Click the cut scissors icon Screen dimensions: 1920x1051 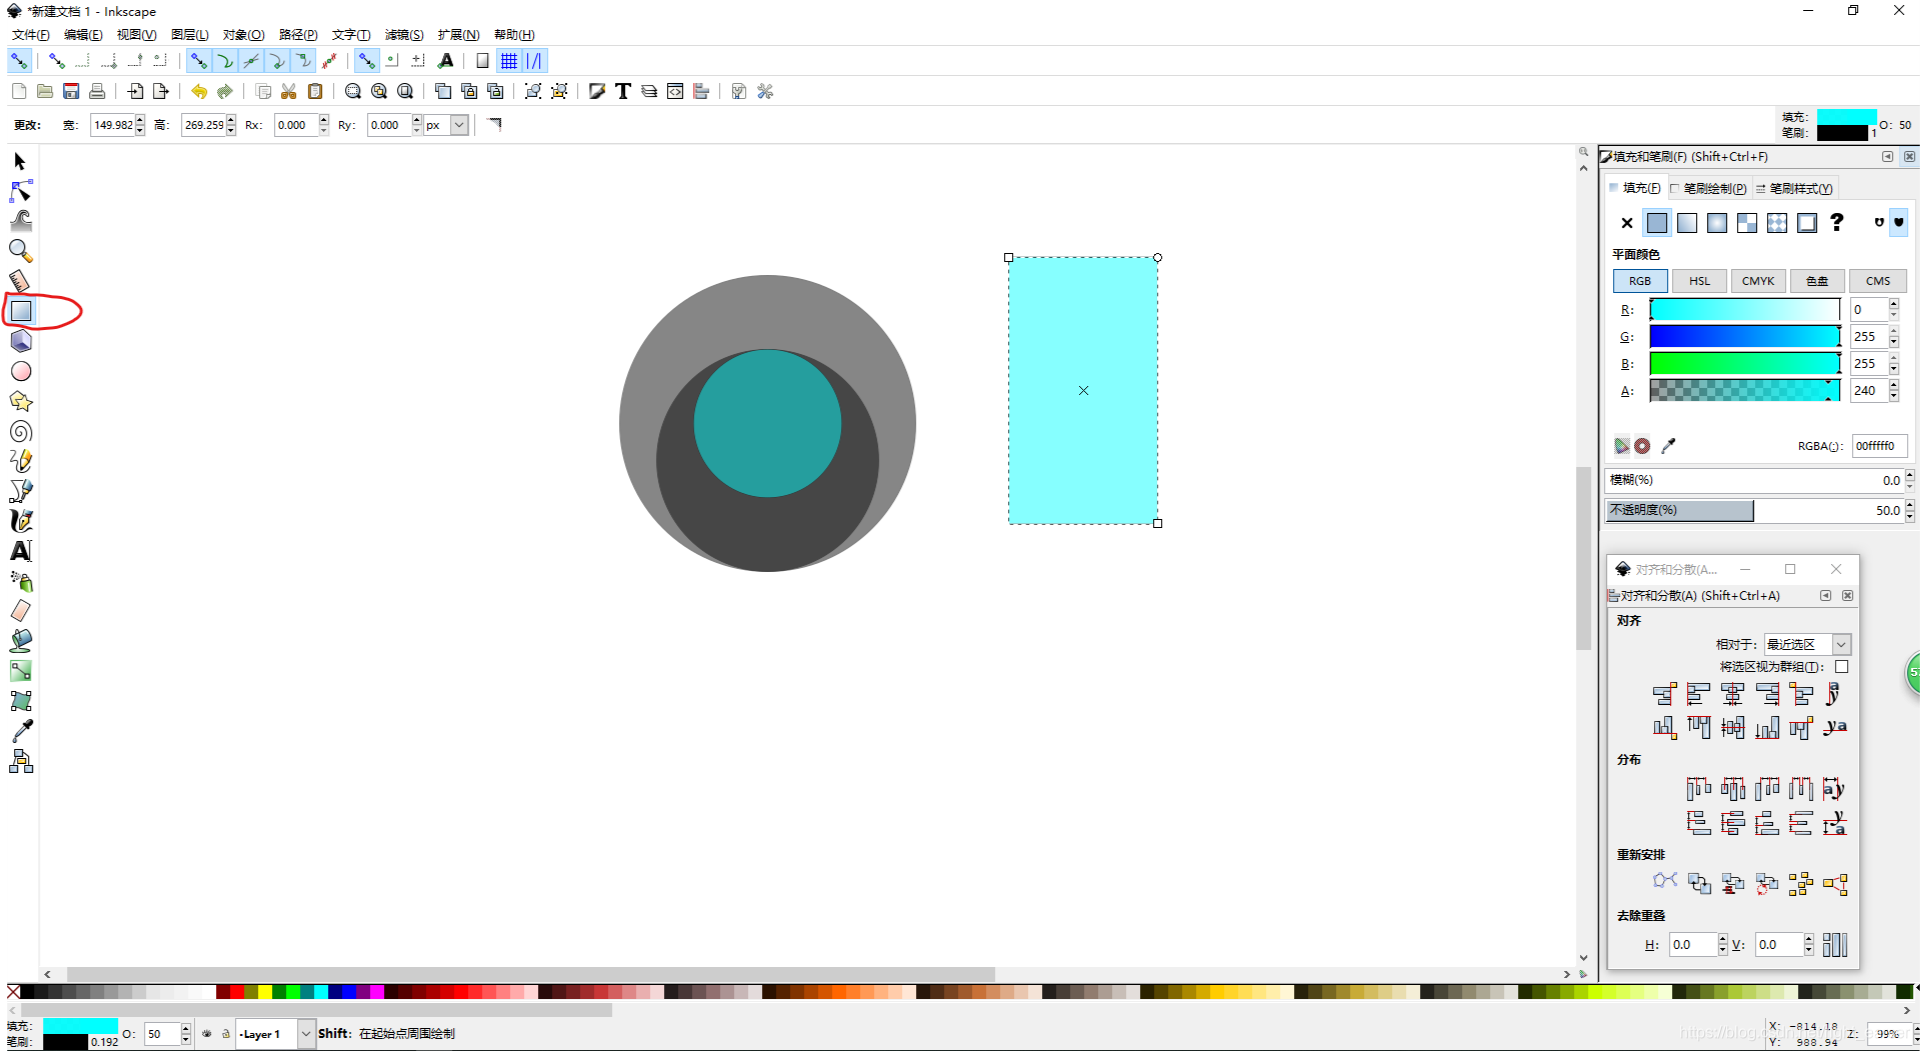[289, 91]
